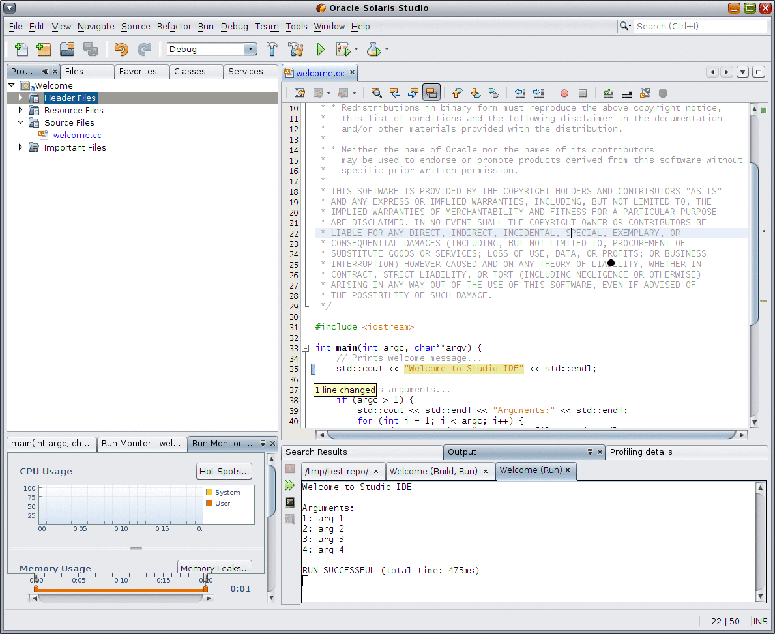This screenshot has height=634, width=775.
Task: Click the New Project toolbar icon
Action: pos(43,49)
